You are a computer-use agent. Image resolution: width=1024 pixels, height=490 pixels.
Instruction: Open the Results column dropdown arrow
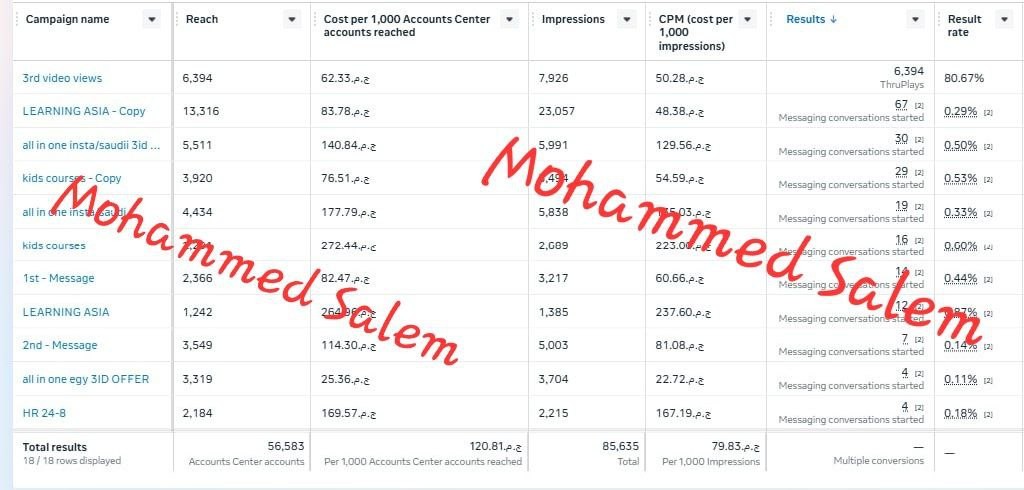click(916, 20)
